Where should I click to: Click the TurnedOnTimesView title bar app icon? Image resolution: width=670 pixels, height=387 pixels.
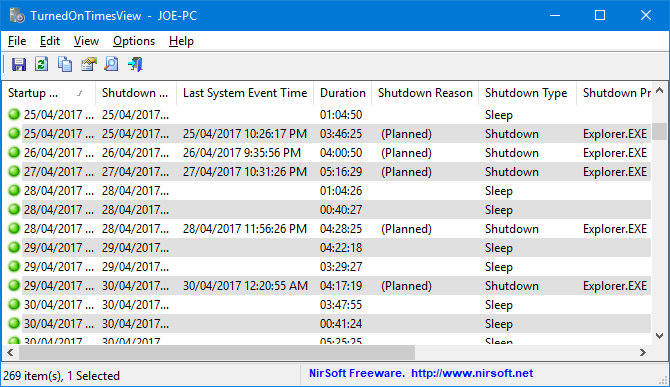pyautogui.click(x=17, y=16)
